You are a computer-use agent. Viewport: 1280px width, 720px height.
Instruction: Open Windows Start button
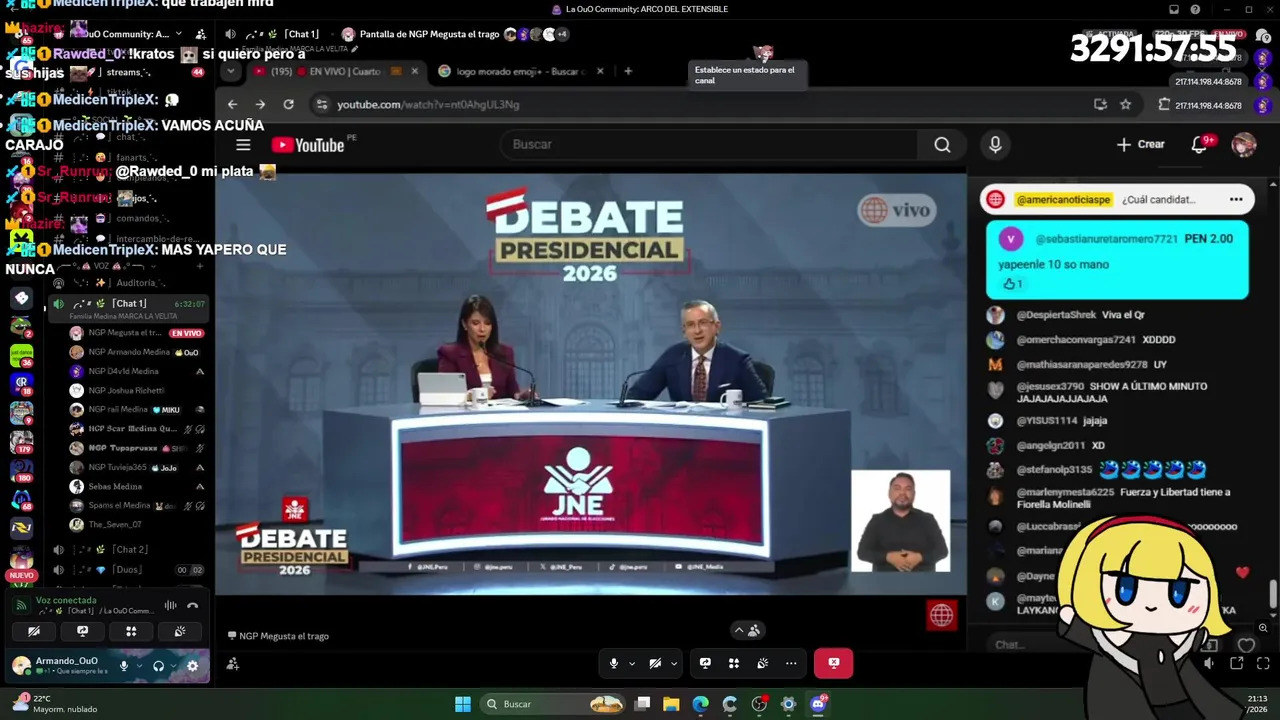(463, 704)
